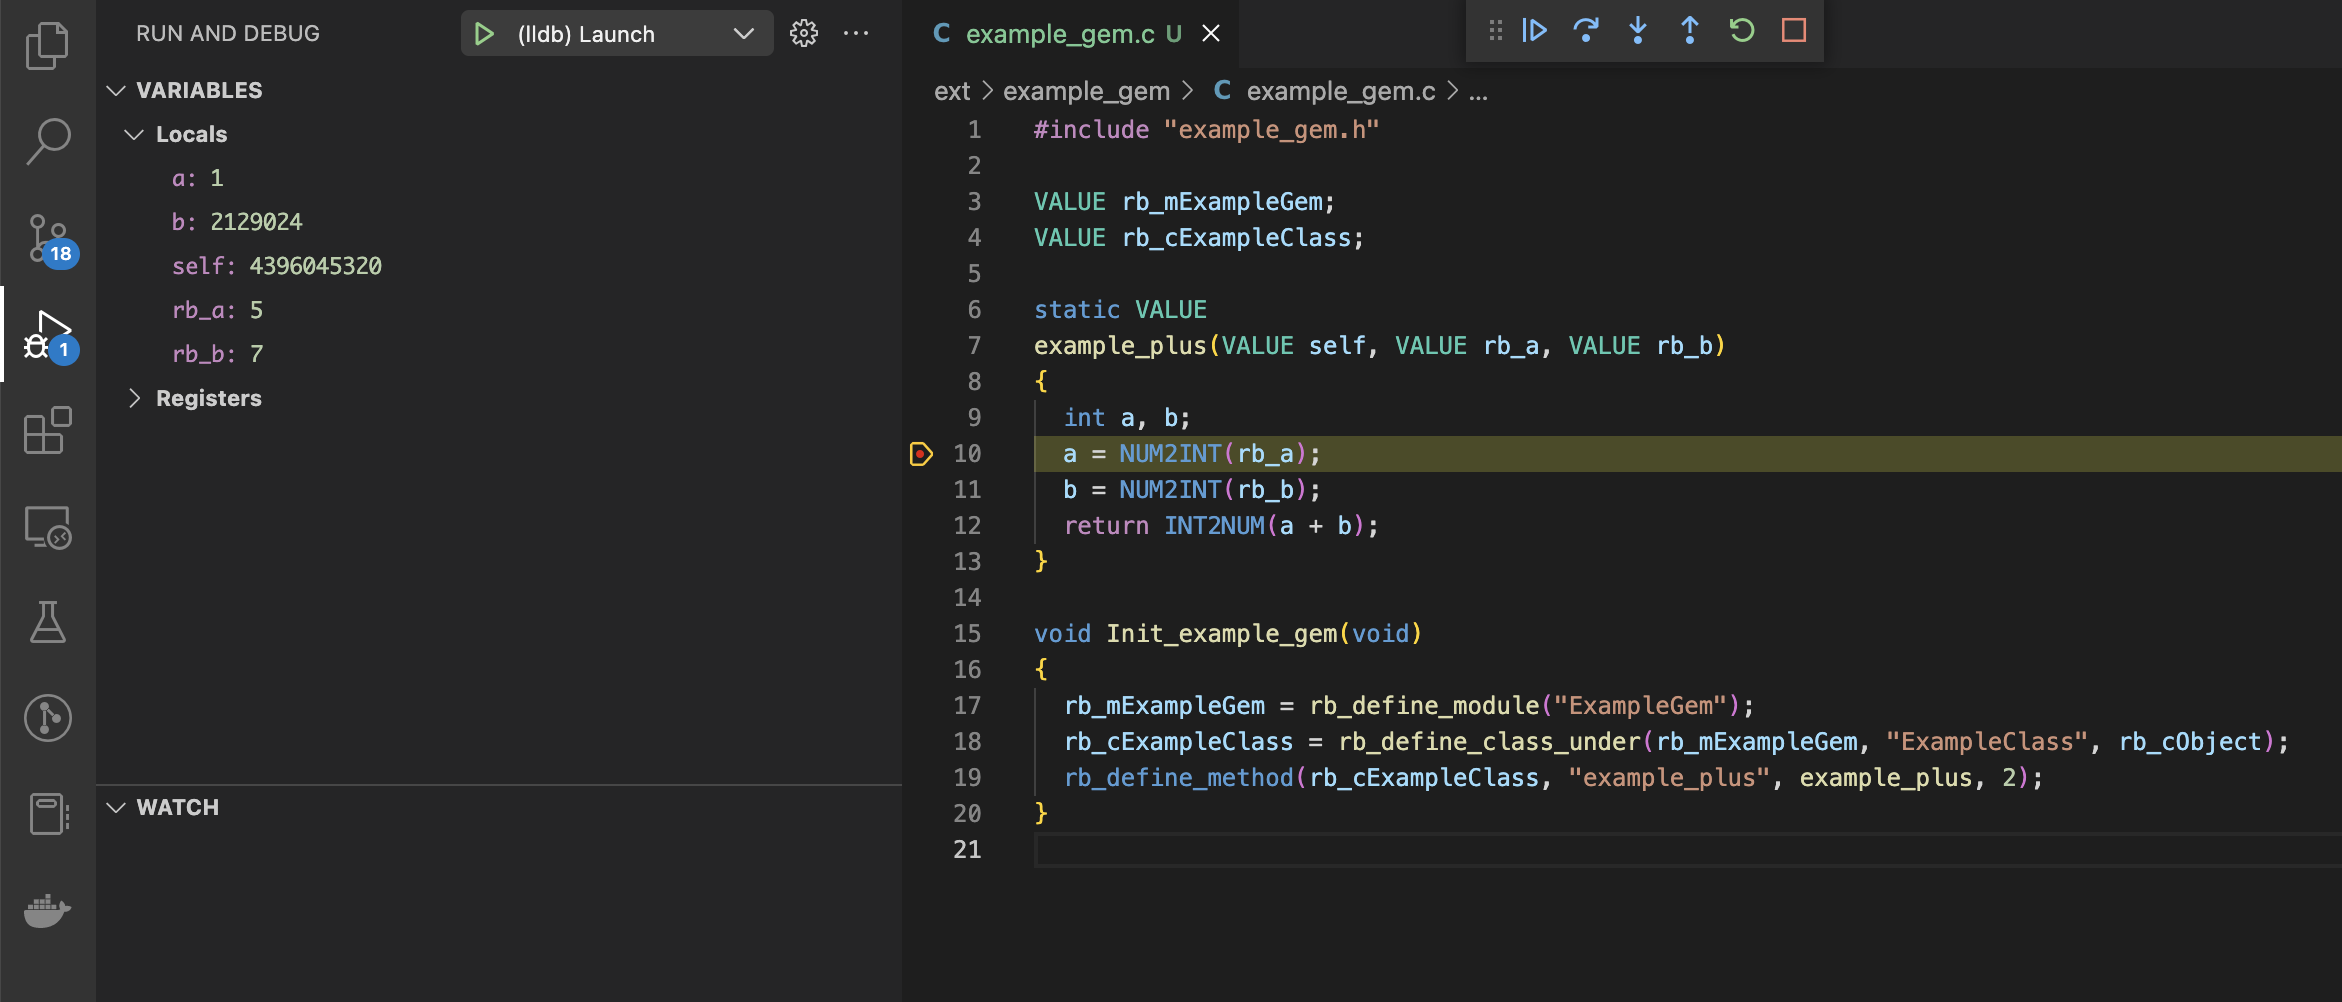Screen dimensions: 2342x1002
Task: Start debugging with green play button
Action: coord(484,34)
